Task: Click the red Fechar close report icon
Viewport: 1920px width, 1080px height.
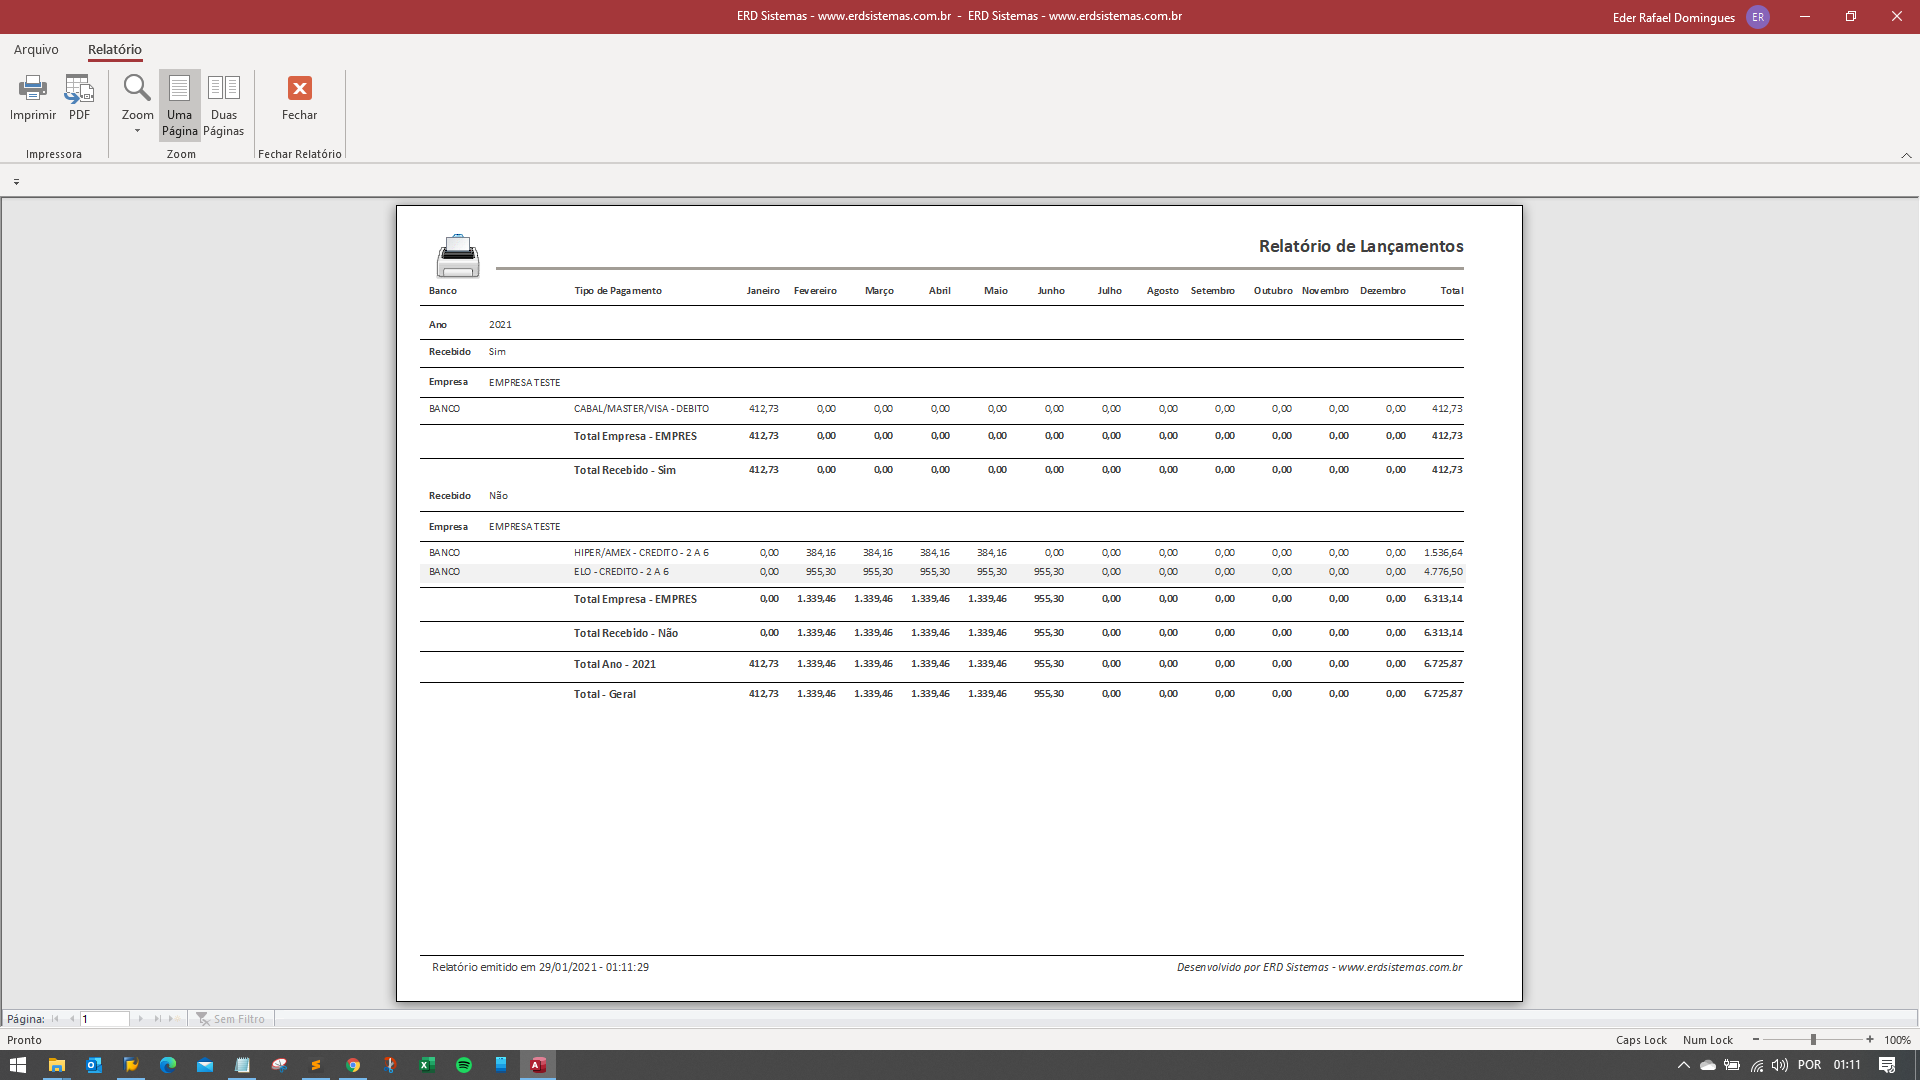Action: [x=299, y=88]
